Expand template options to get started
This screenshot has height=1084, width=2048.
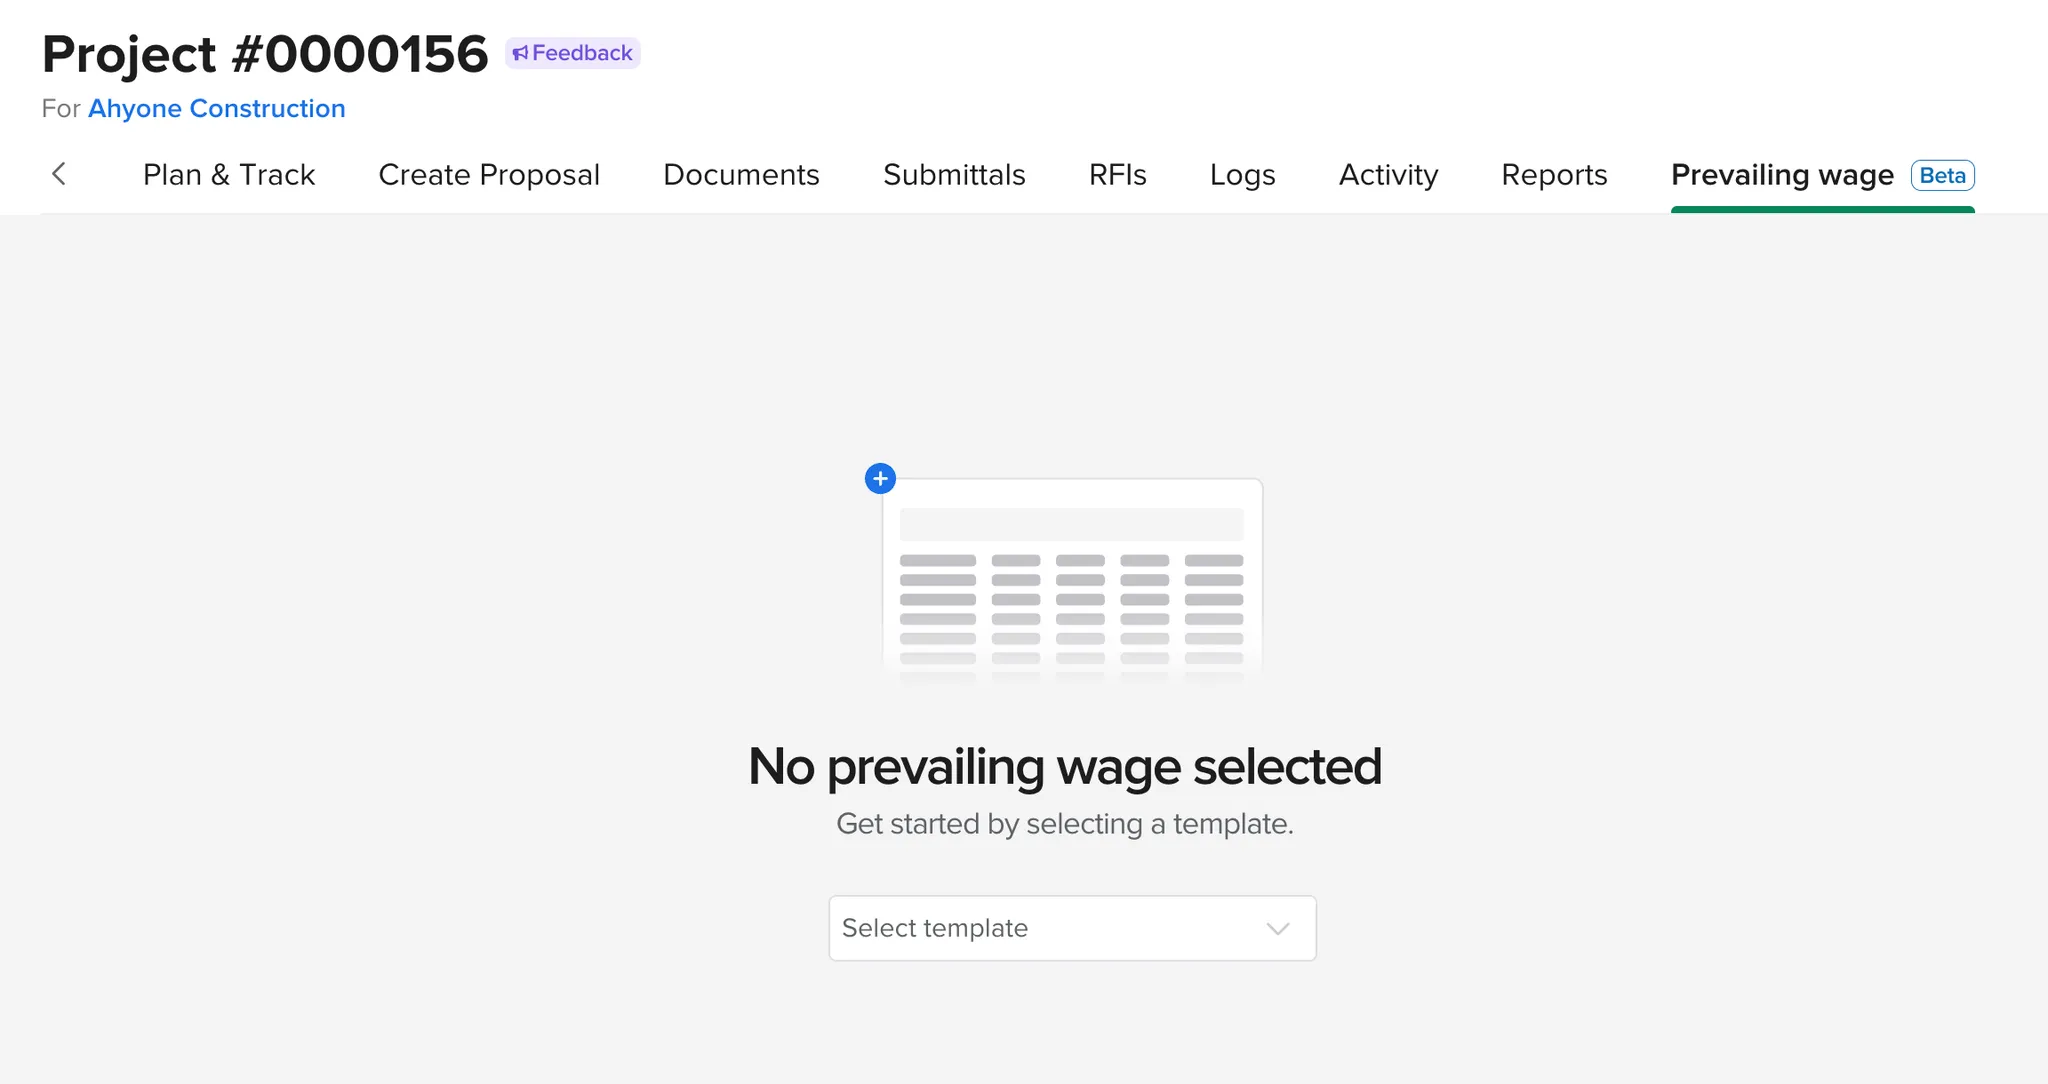pyautogui.click(x=1072, y=928)
